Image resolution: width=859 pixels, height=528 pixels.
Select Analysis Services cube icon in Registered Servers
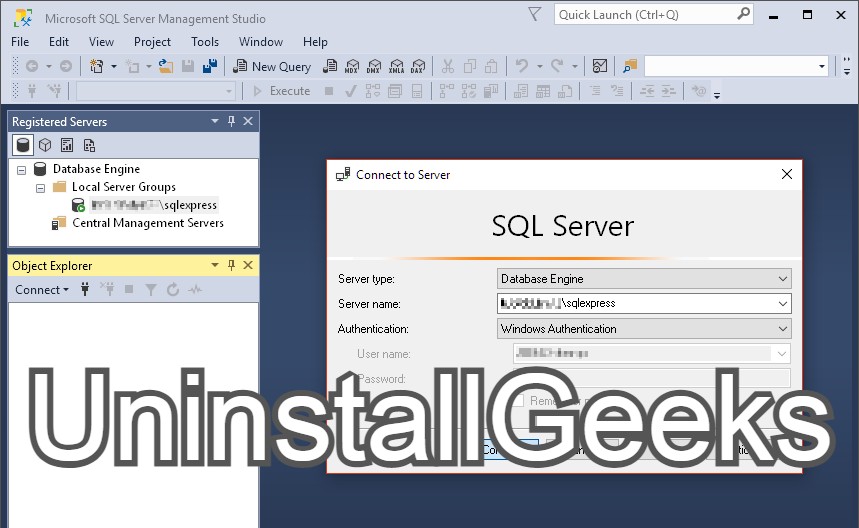click(x=45, y=145)
